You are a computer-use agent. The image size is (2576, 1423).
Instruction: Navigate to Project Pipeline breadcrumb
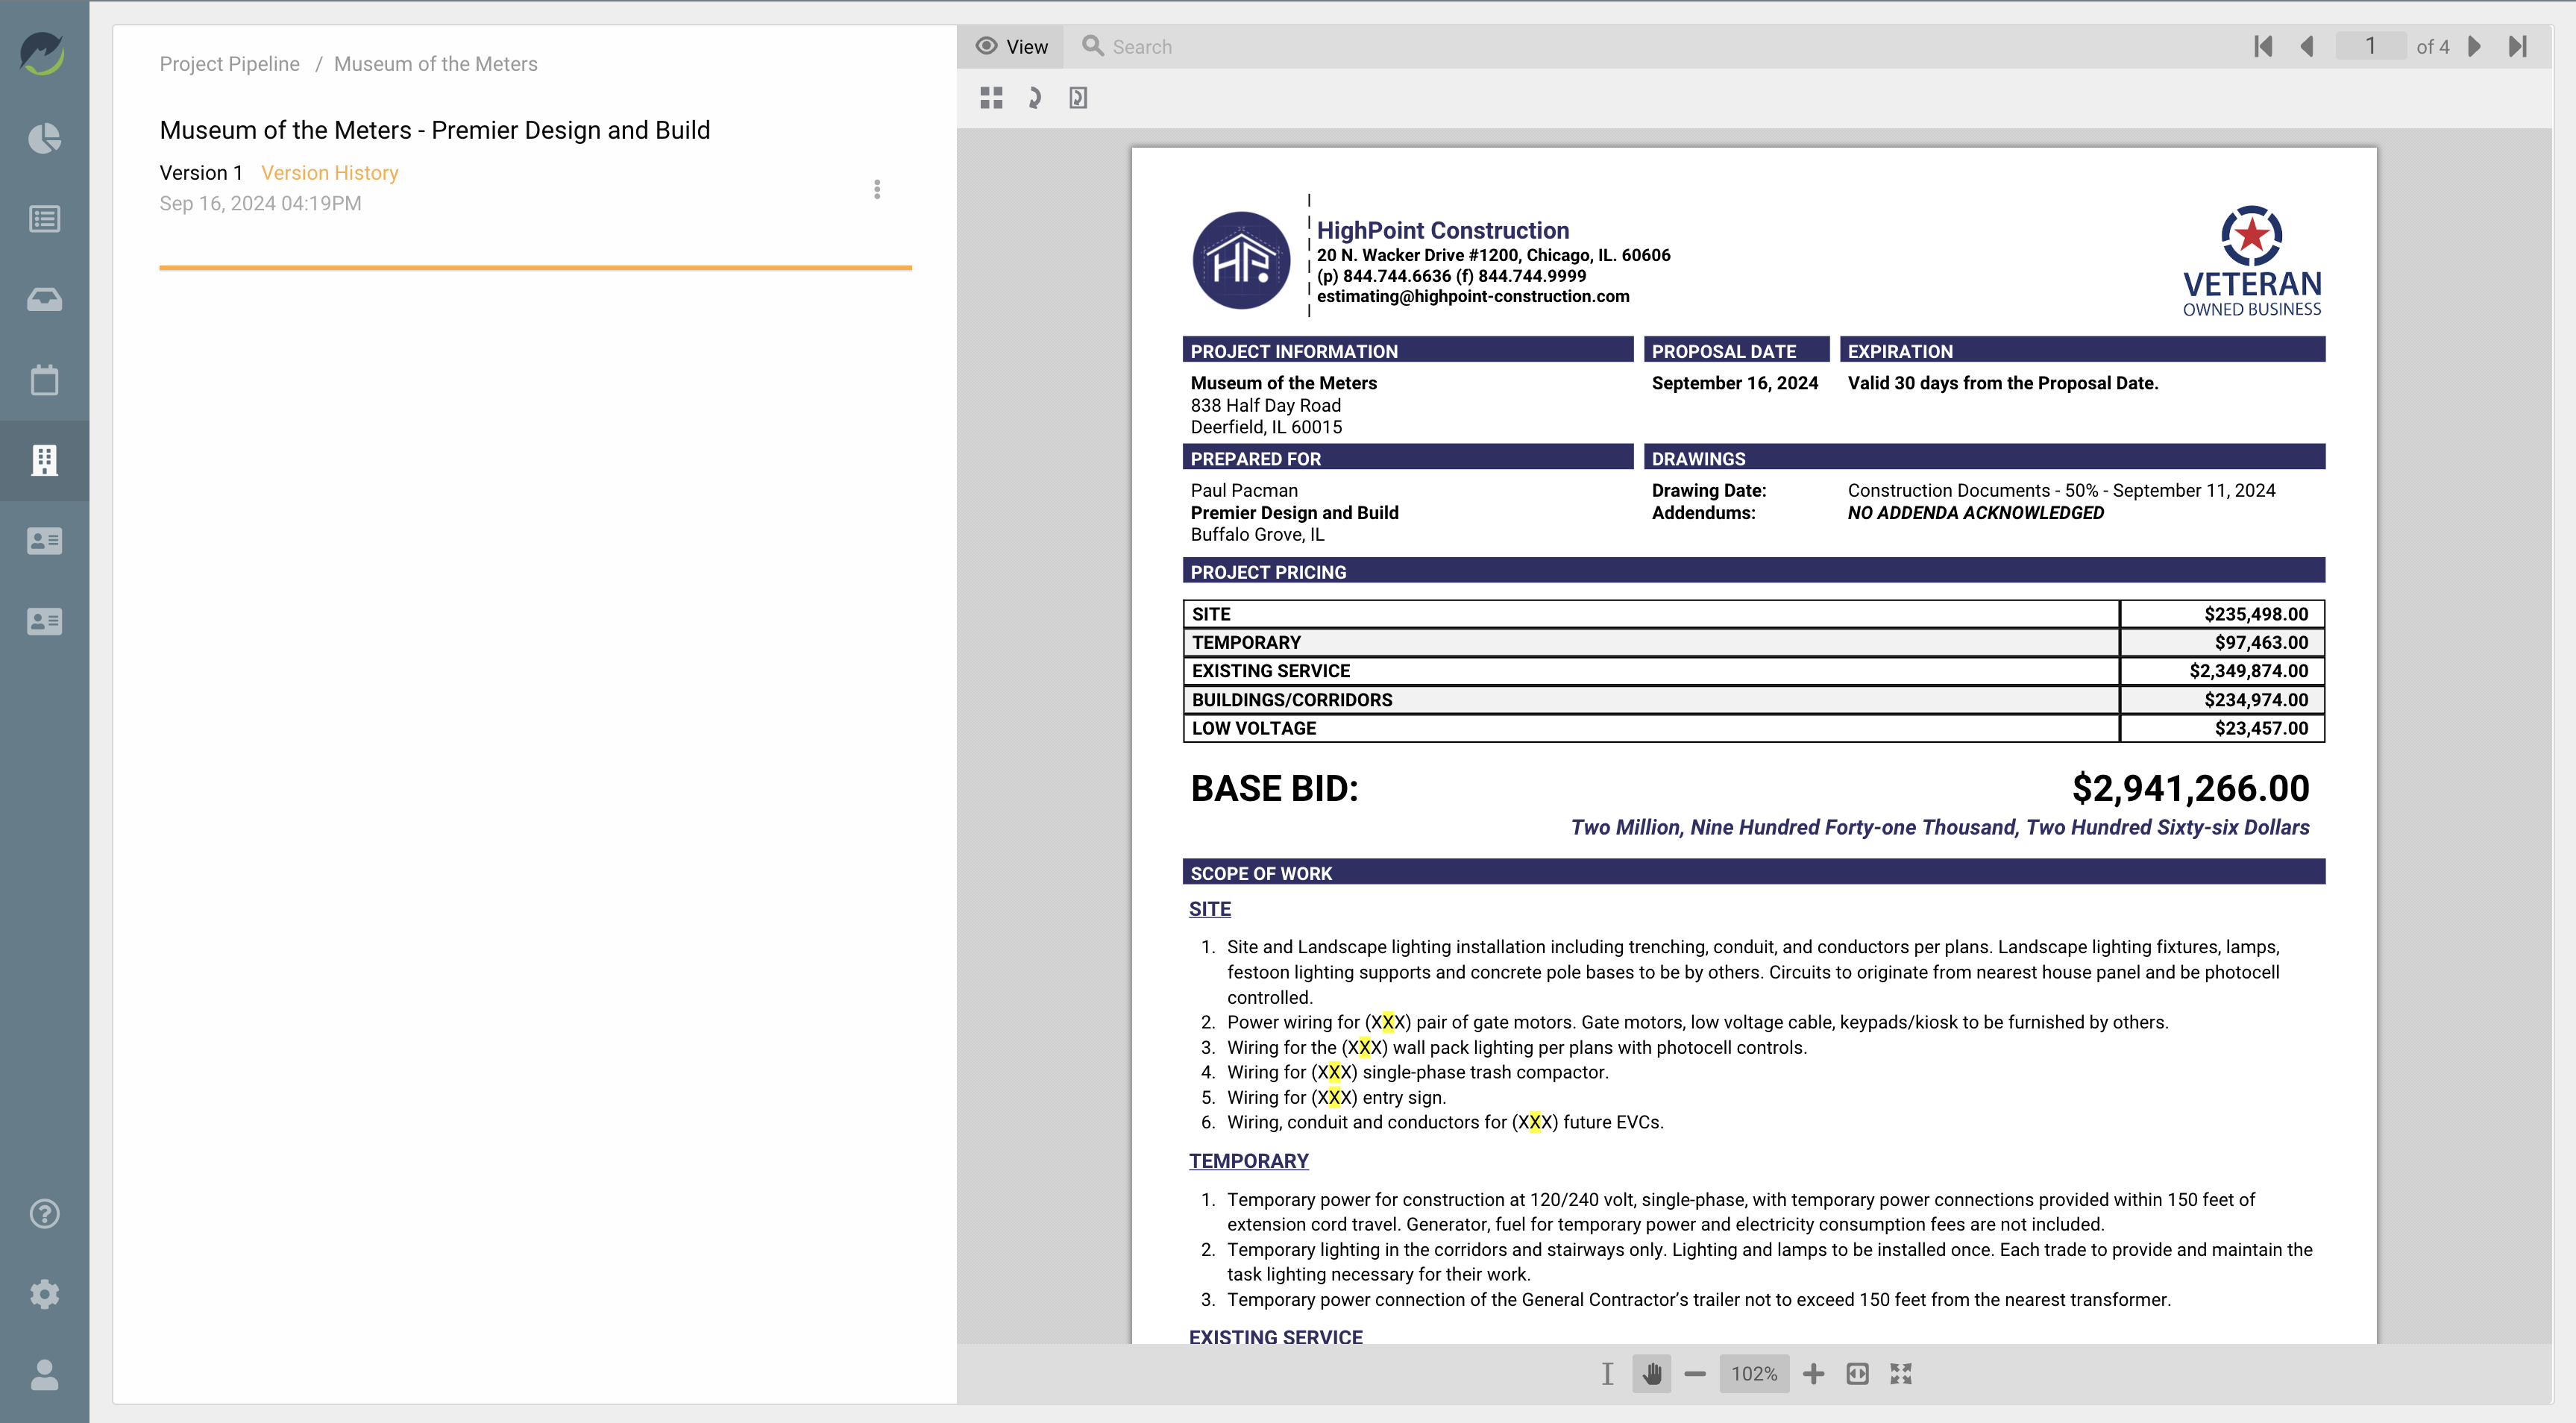229,64
